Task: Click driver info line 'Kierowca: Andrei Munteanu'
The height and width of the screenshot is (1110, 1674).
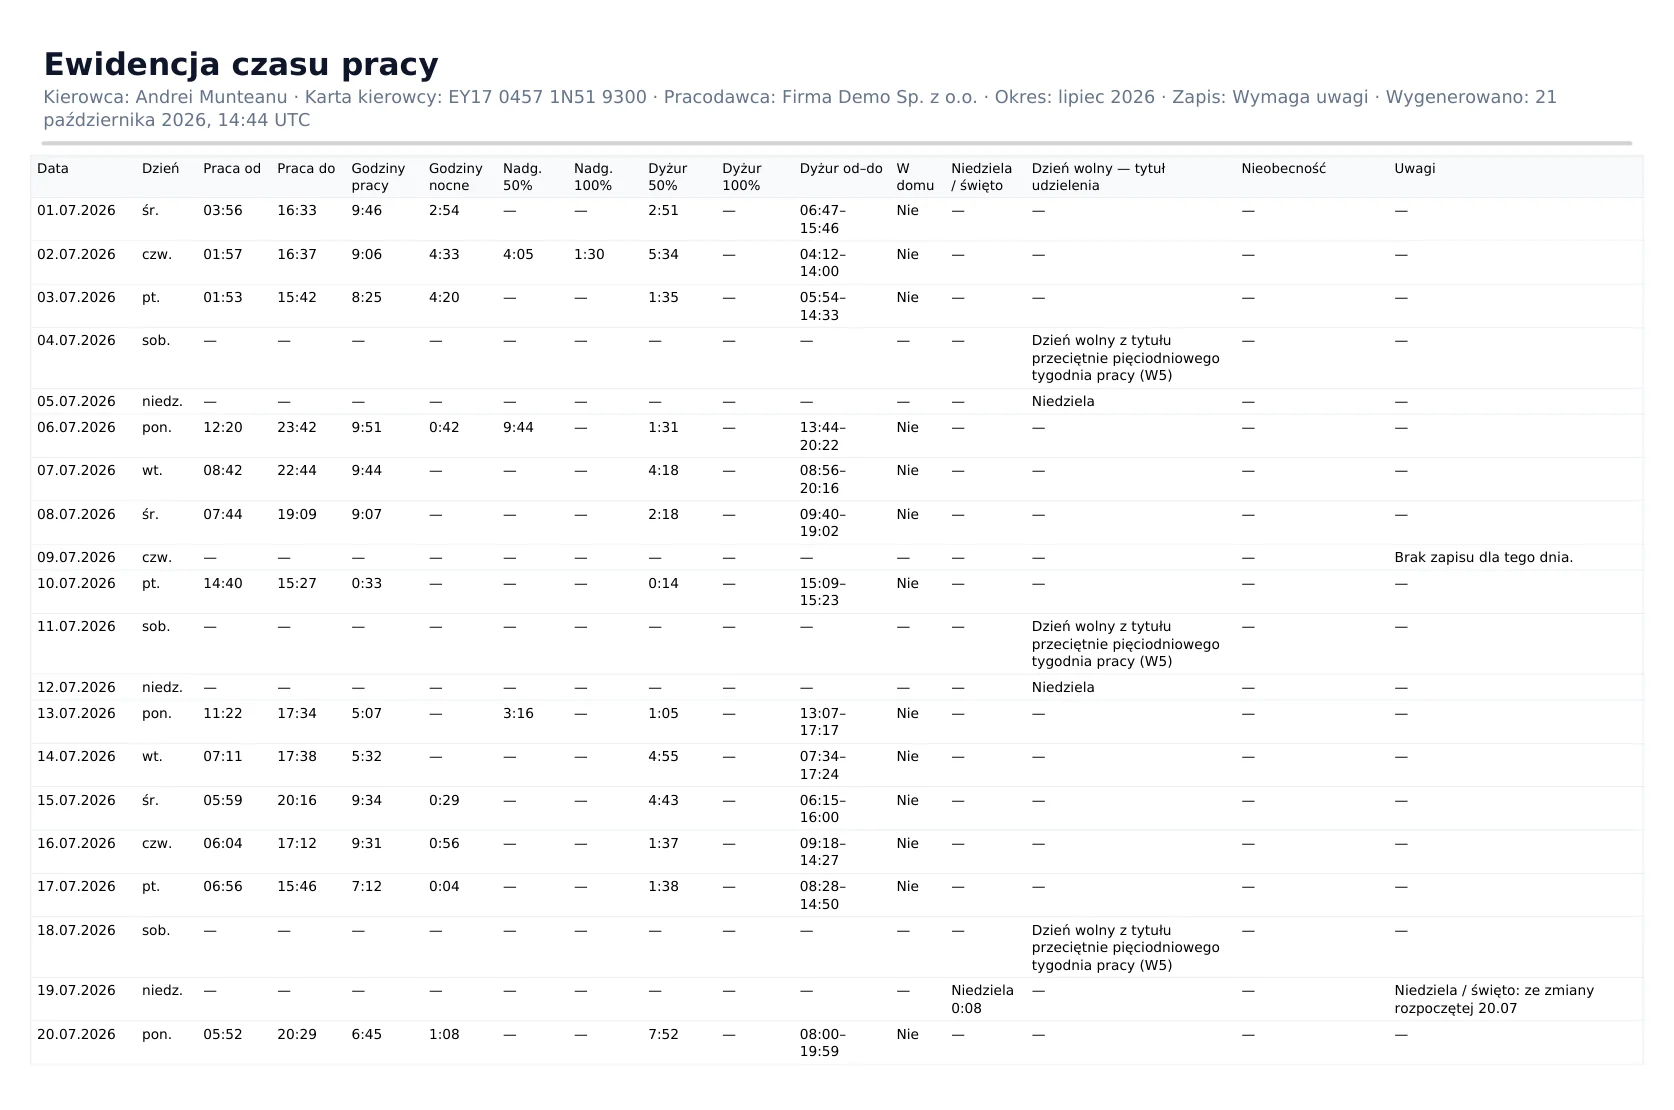Action: (x=165, y=97)
